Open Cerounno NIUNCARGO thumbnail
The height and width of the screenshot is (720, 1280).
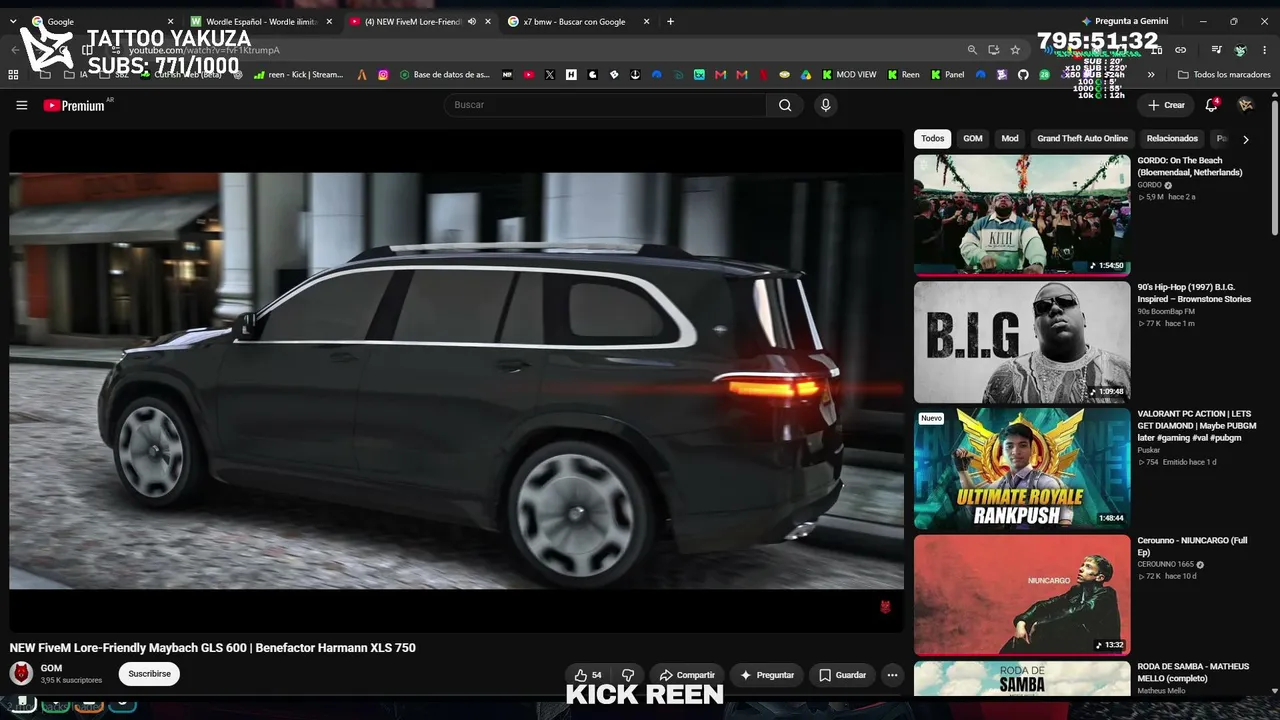pos(1022,595)
